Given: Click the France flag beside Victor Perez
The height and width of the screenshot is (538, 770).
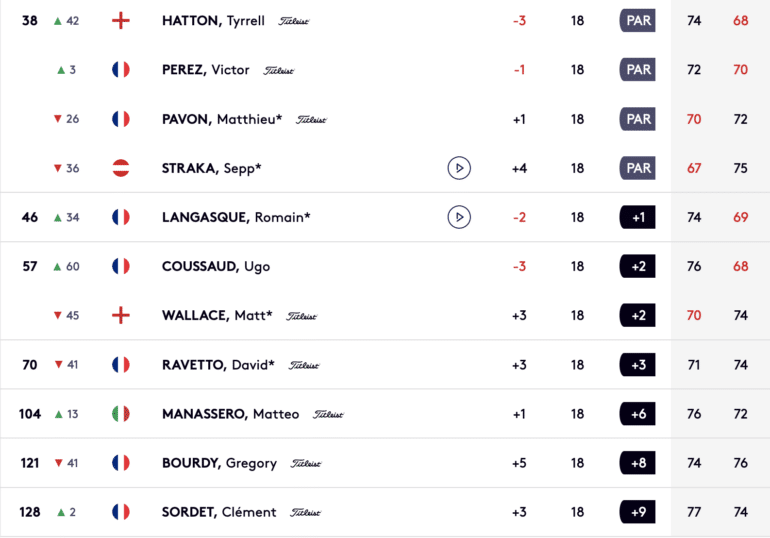Looking at the screenshot, I should point(121,70).
